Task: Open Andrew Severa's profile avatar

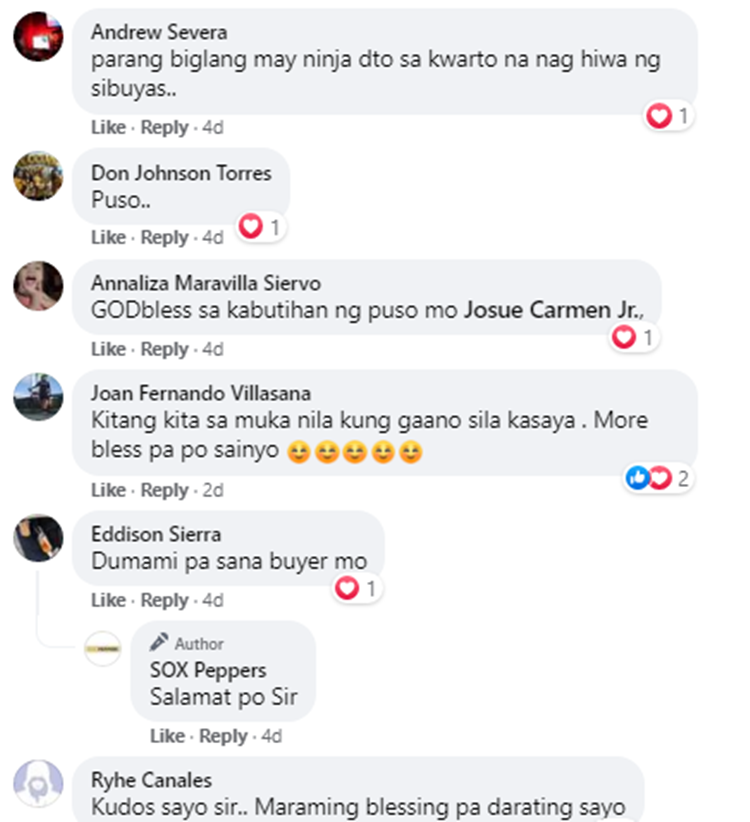Action: point(38,37)
